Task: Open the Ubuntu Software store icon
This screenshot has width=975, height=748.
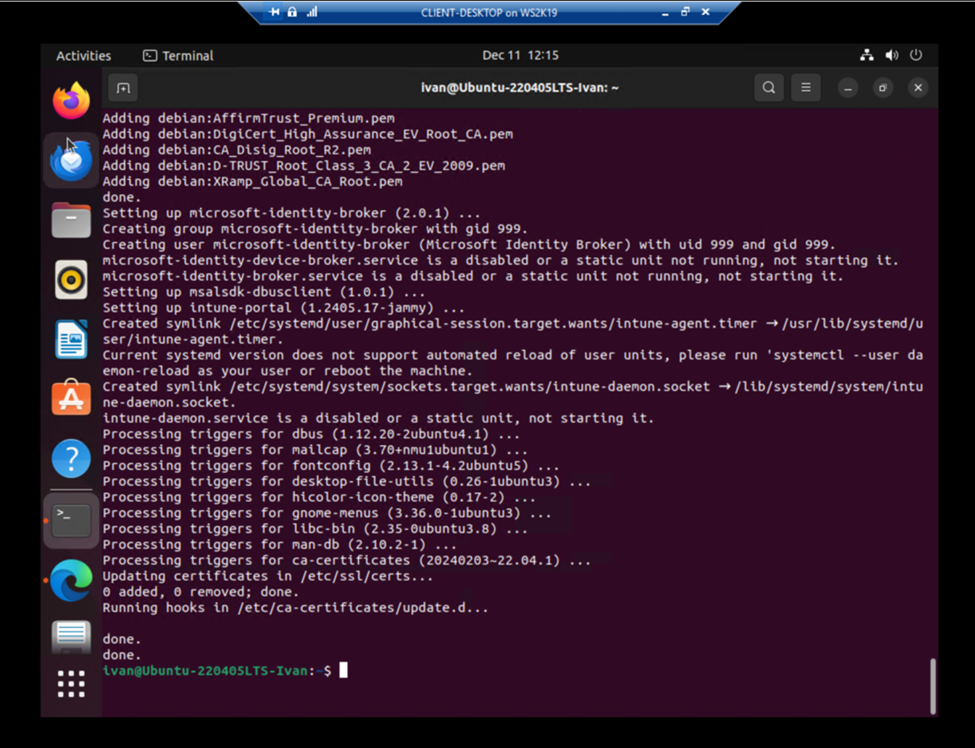Action: click(x=71, y=400)
